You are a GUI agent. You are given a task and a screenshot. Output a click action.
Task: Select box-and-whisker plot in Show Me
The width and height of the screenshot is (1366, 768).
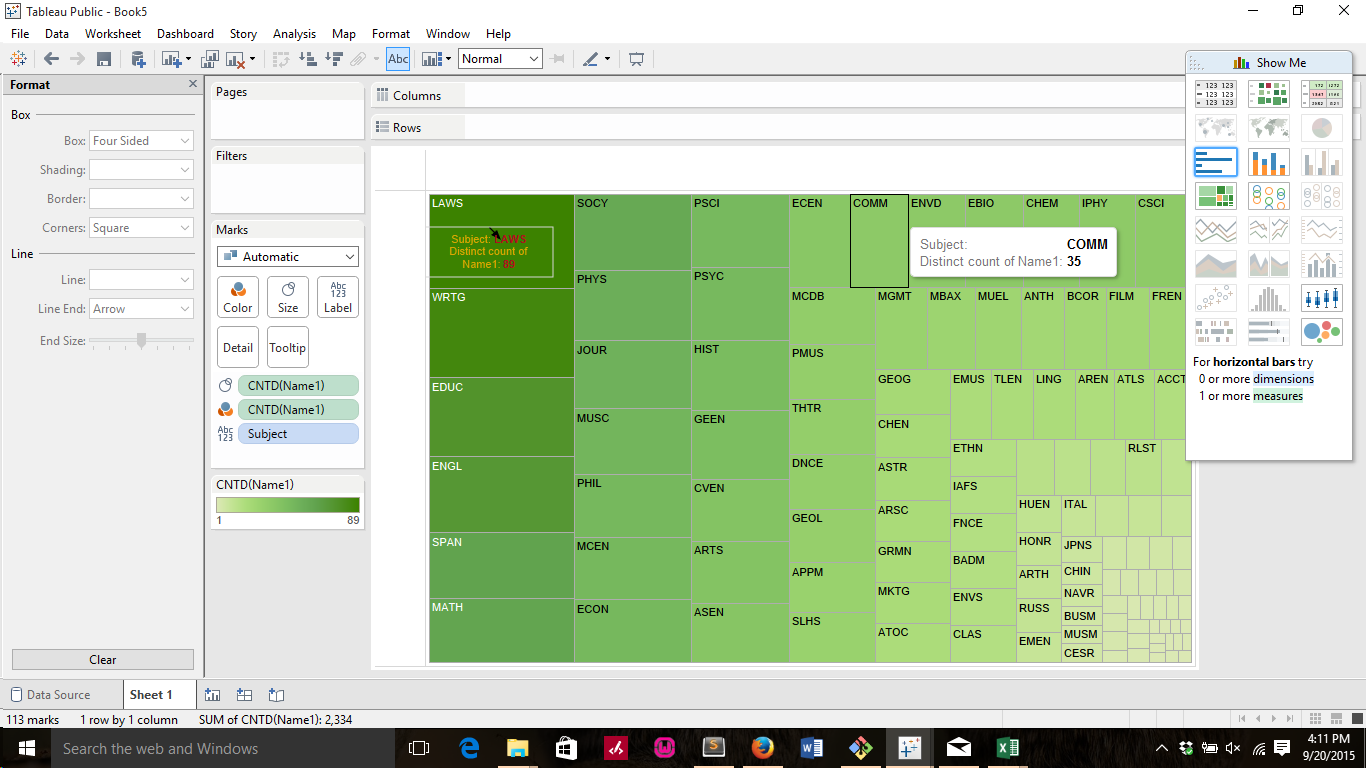point(1322,298)
